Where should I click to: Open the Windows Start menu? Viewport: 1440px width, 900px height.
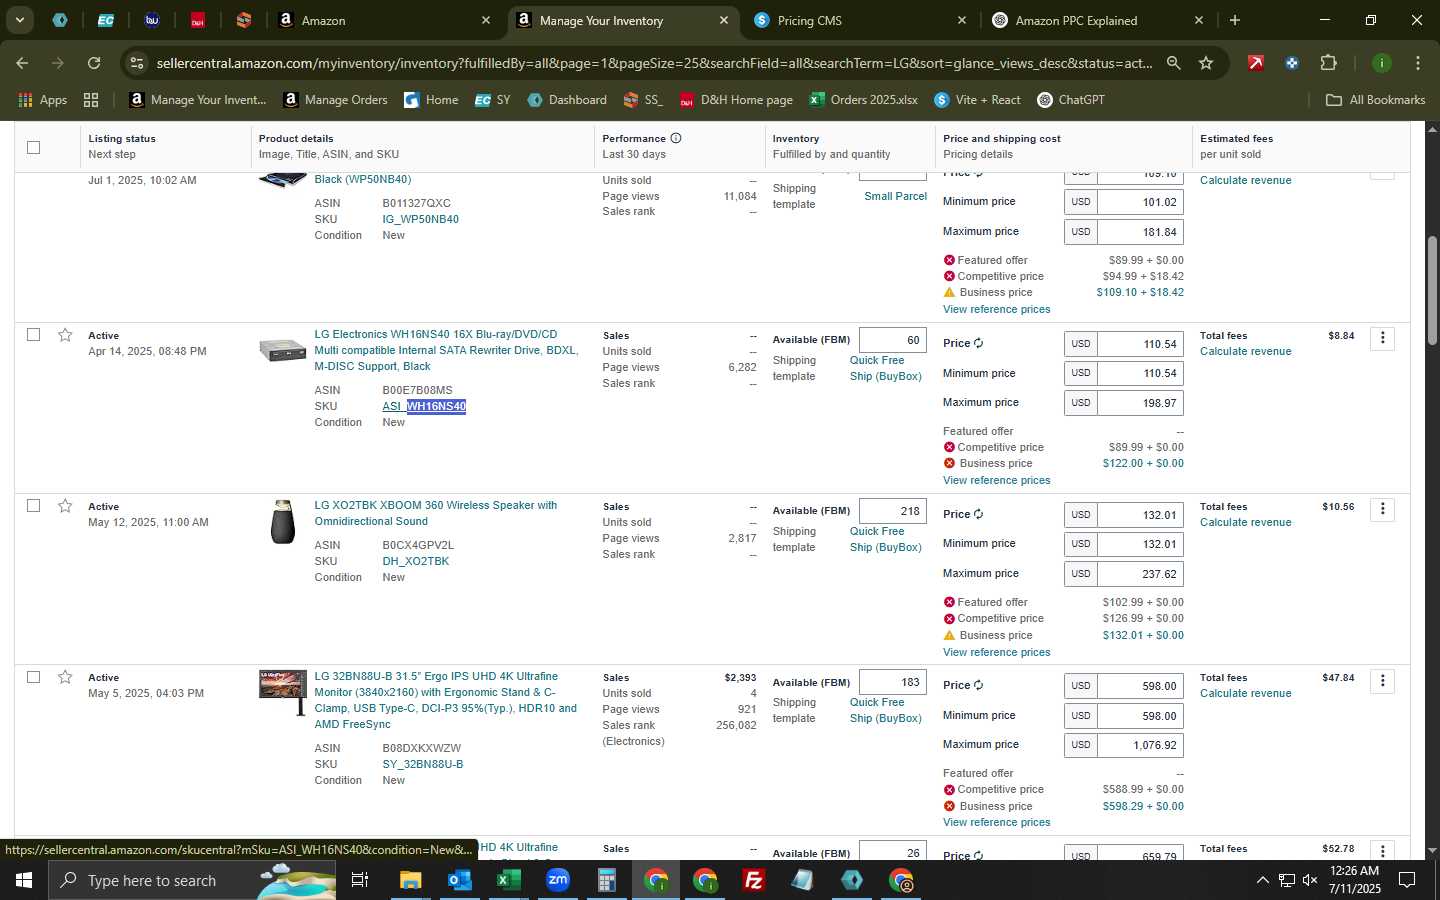(23, 880)
